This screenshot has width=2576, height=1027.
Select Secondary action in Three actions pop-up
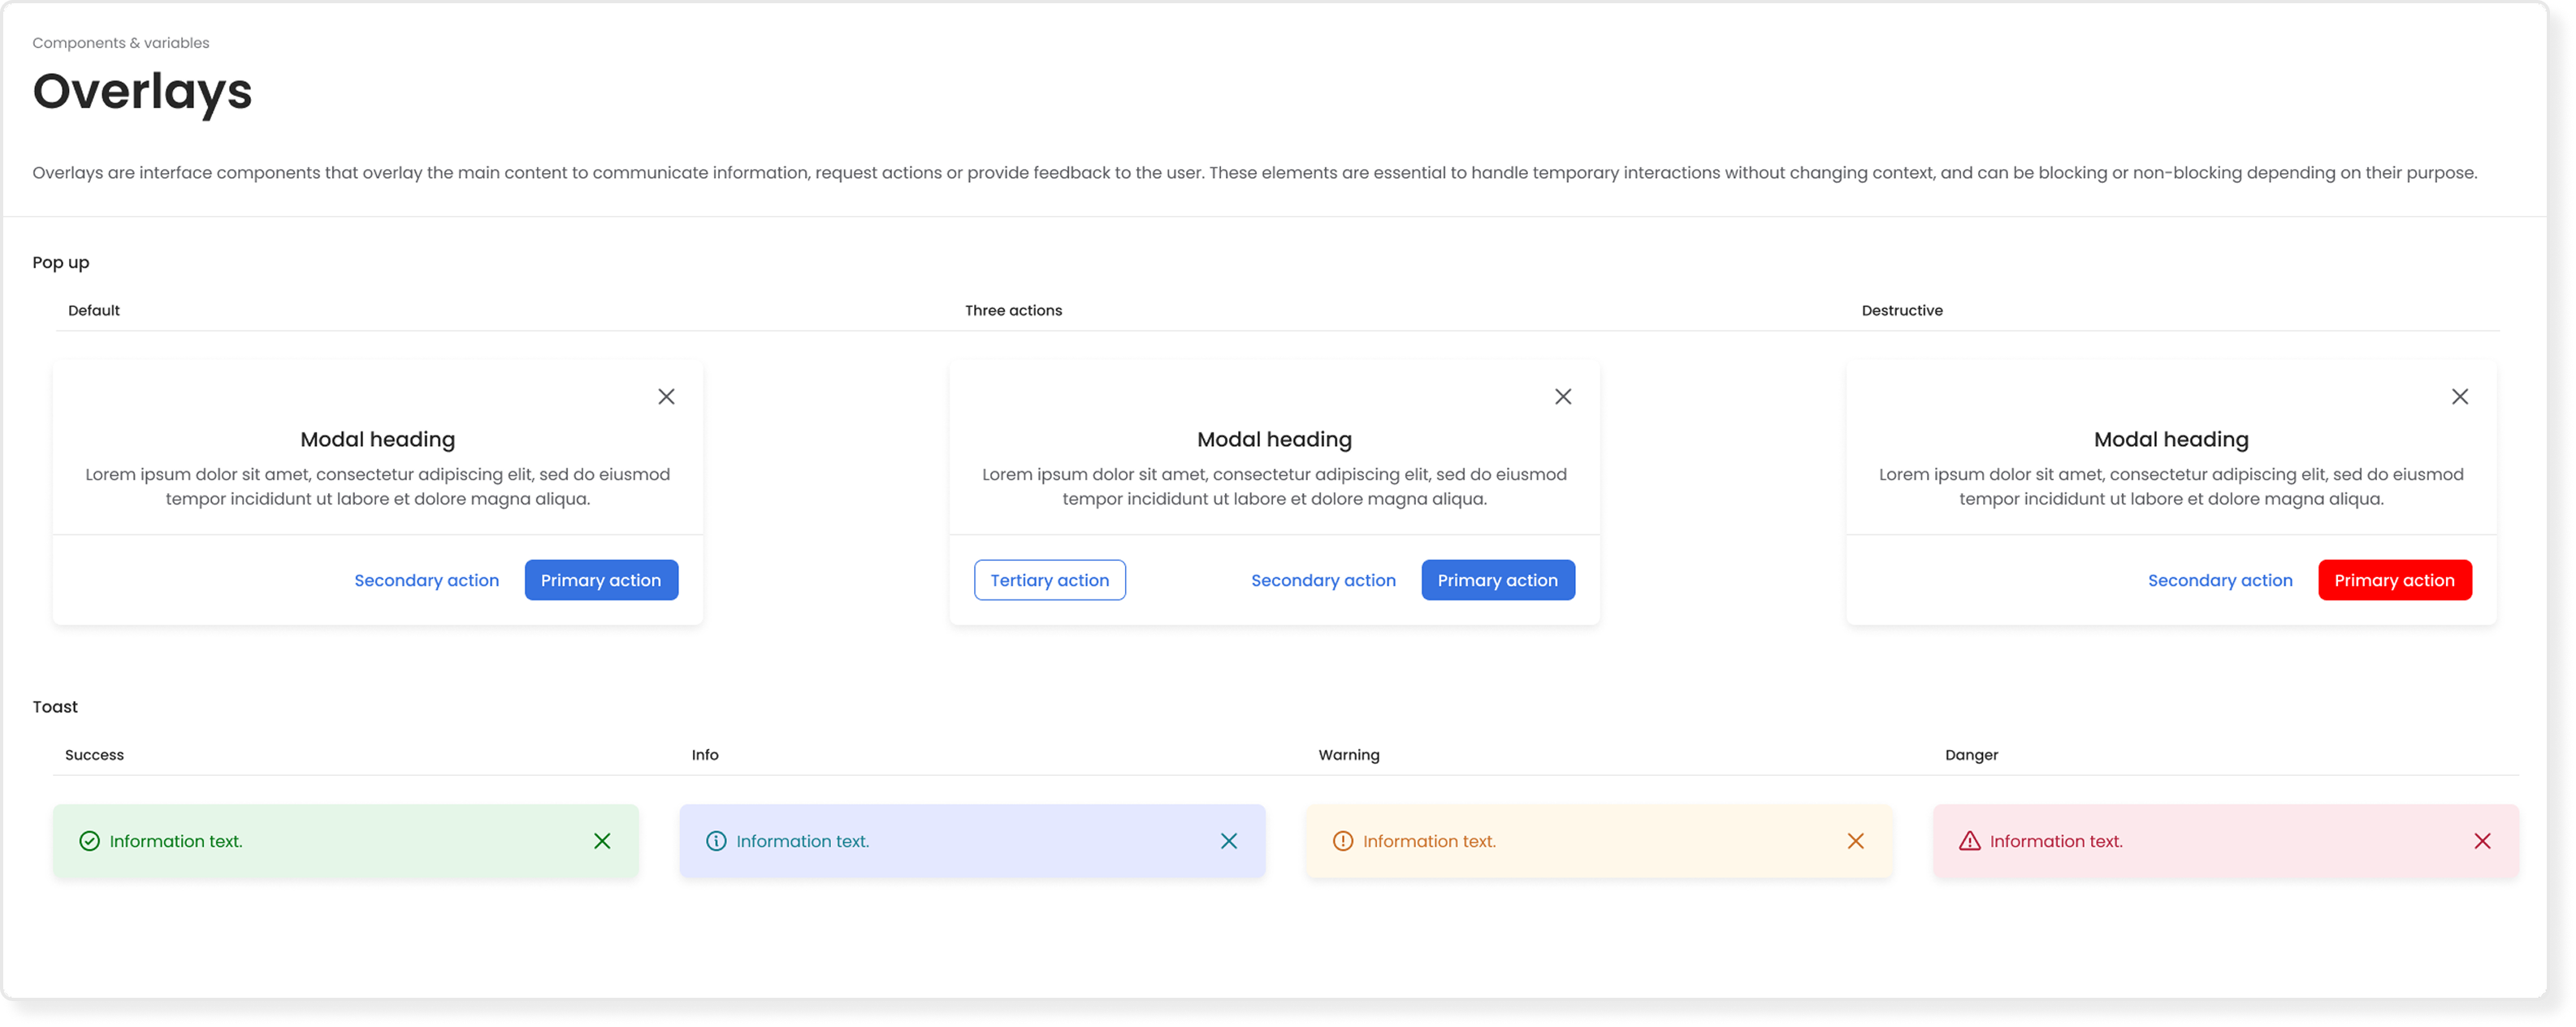coord(1323,580)
